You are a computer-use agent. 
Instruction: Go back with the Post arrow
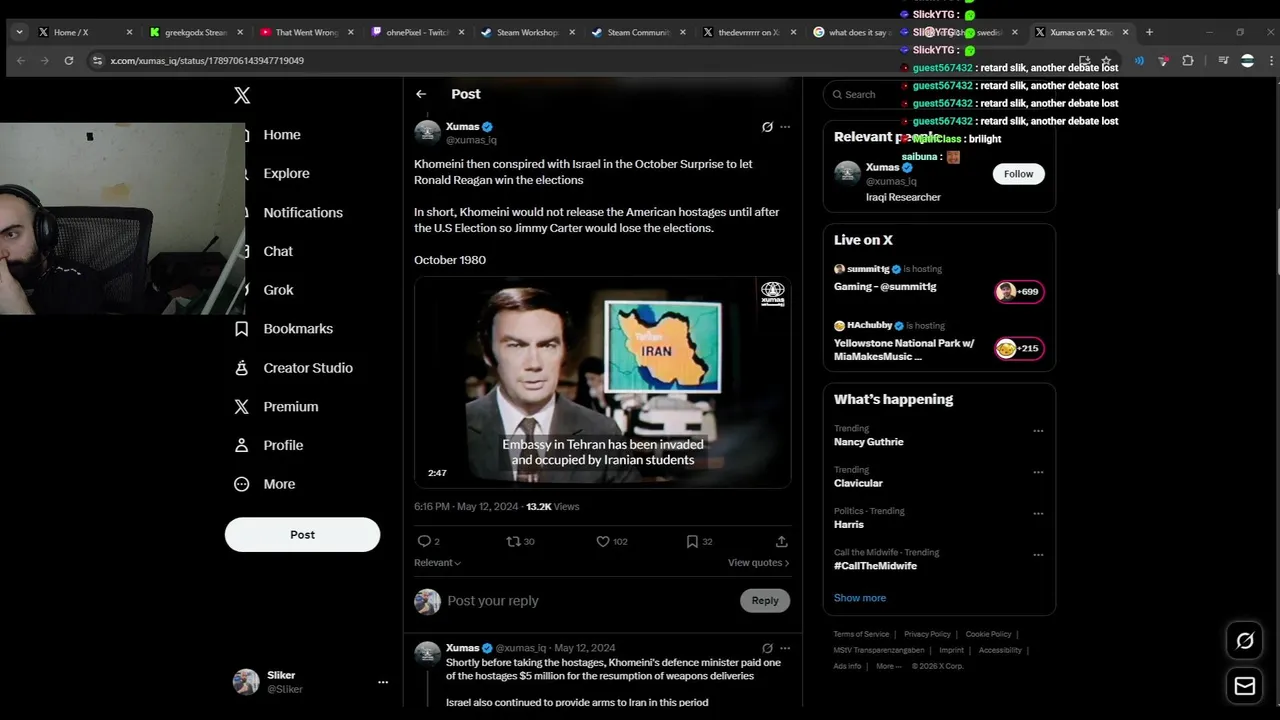pyautogui.click(x=421, y=94)
